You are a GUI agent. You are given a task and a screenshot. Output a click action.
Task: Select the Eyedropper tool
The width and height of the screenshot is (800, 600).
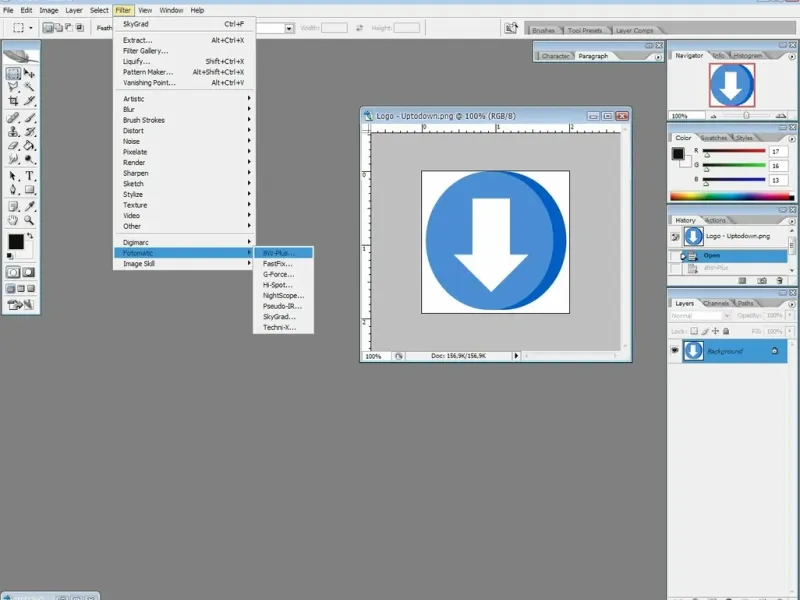(x=29, y=206)
